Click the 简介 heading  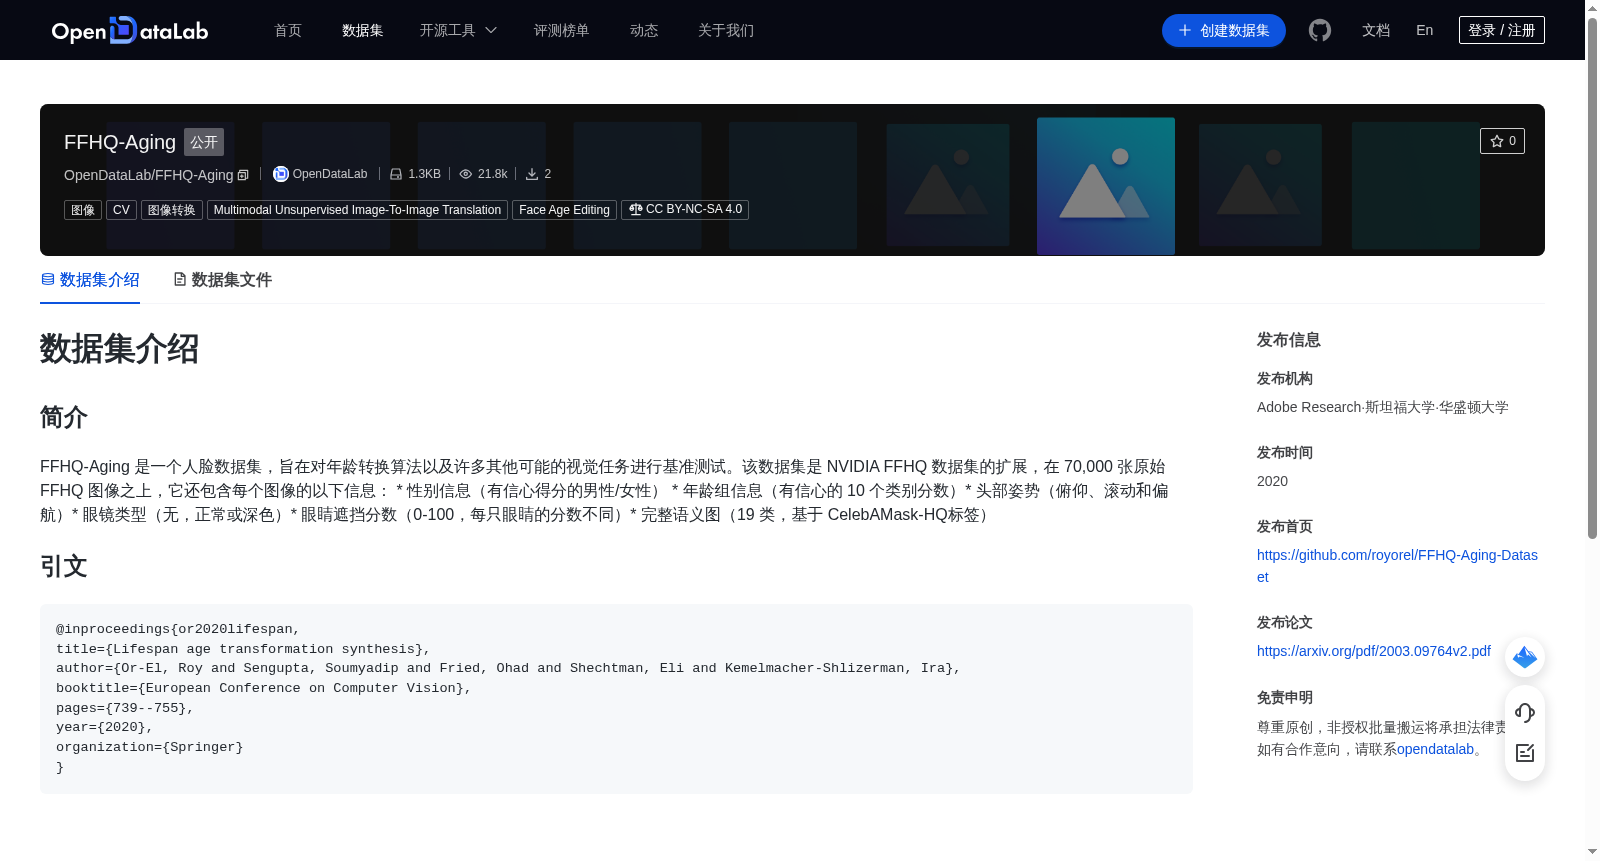pos(64,417)
